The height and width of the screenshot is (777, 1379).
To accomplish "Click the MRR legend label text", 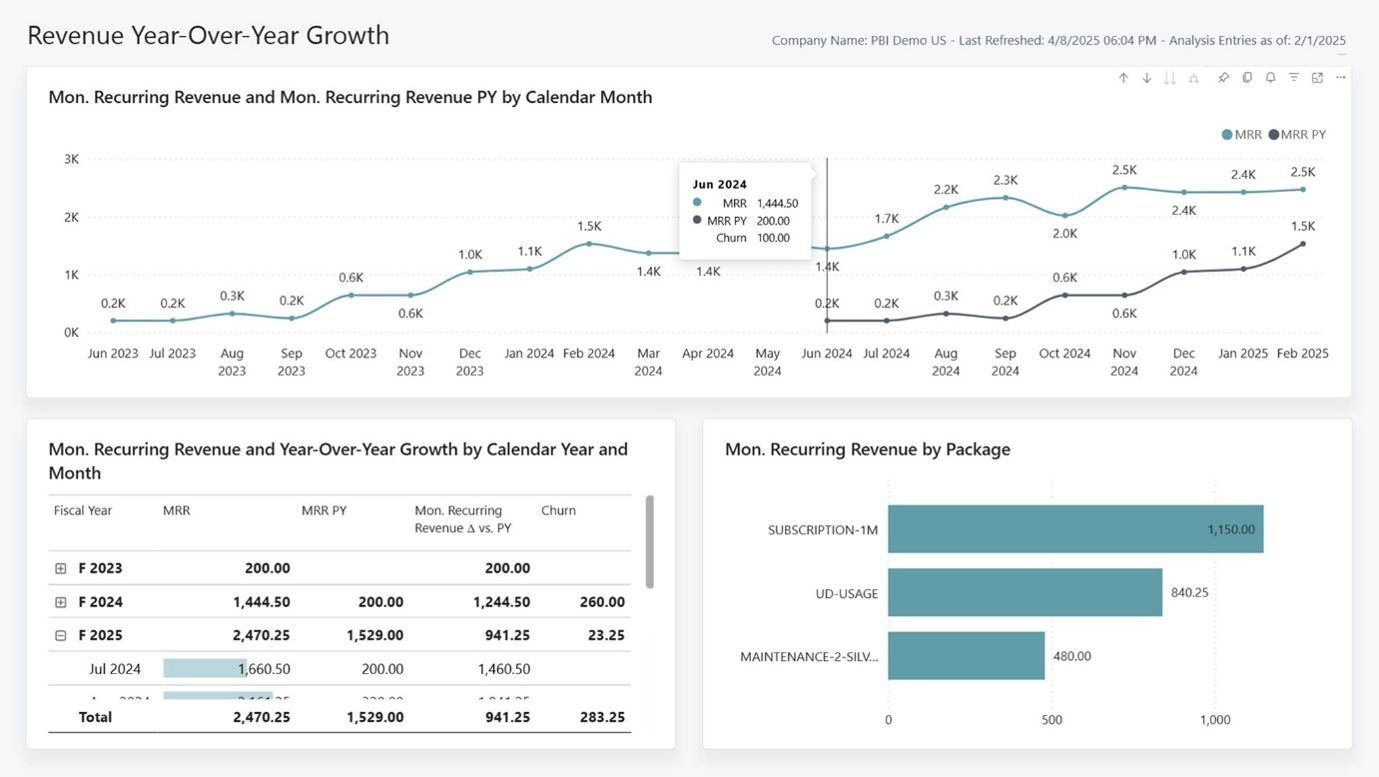I will pyautogui.click(x=1248, y=135).
